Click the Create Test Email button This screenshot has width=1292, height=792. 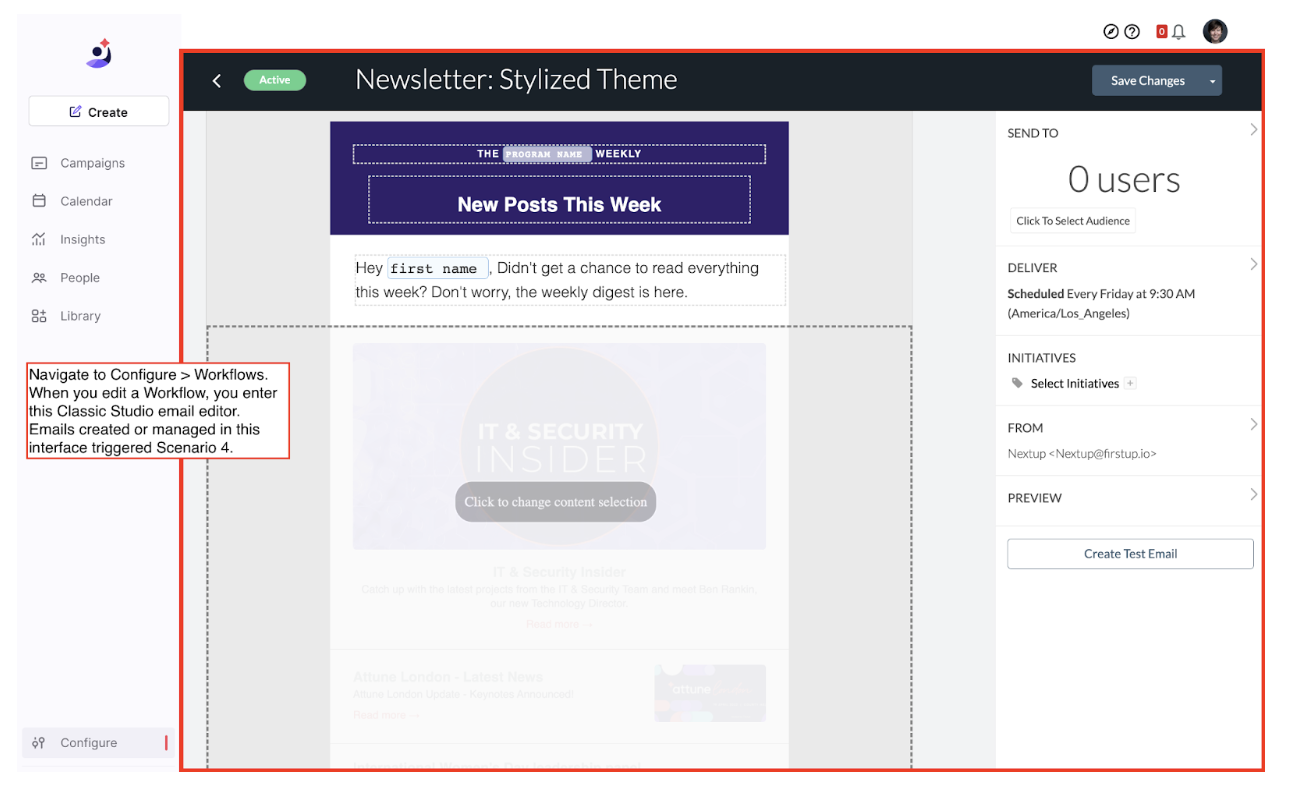pos(1129,553)
